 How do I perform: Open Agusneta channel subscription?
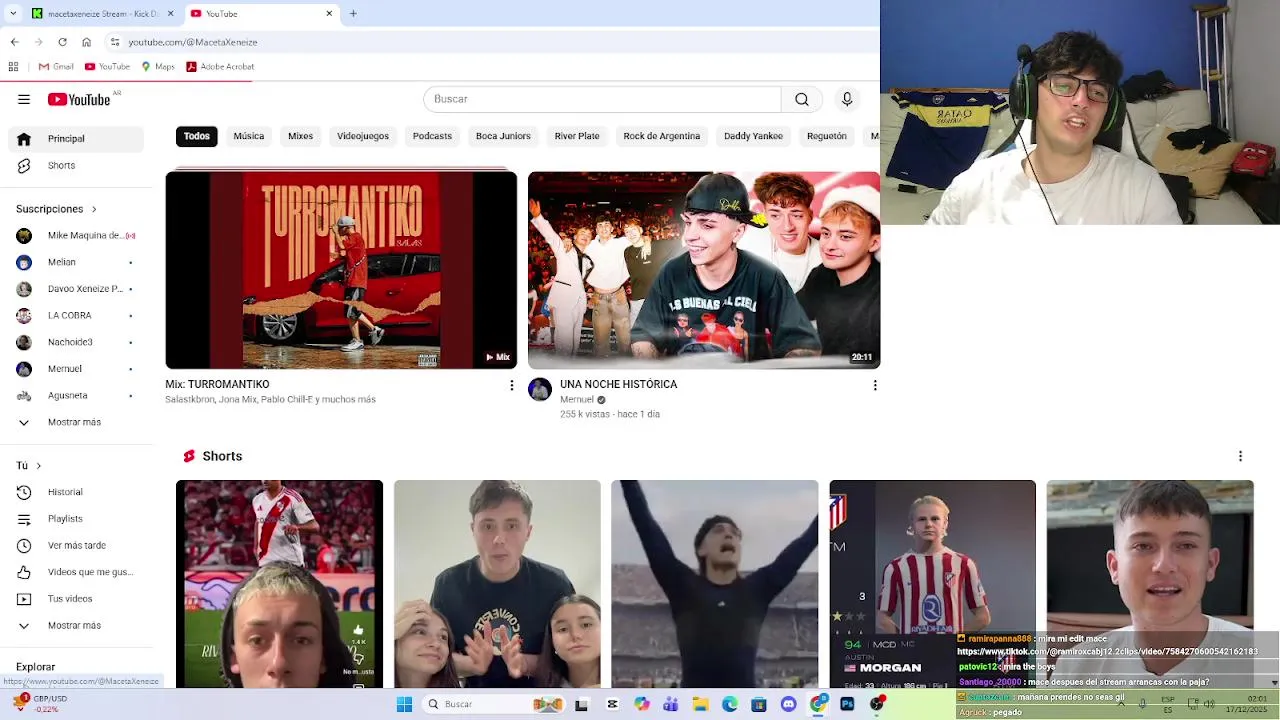point(76,395)
